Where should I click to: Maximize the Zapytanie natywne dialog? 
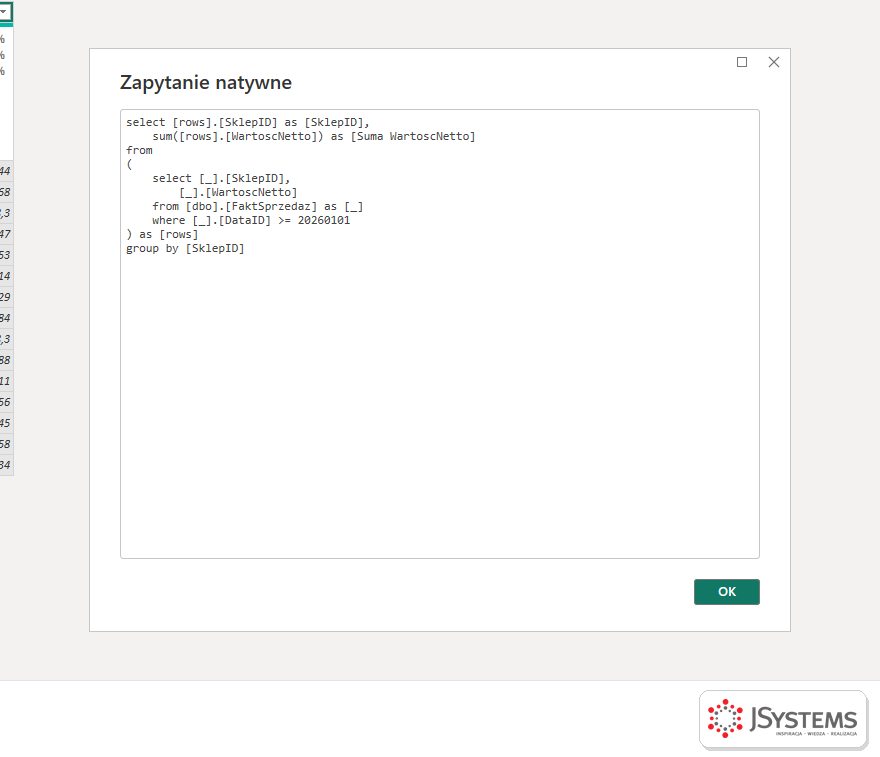[x=741, y=62]
